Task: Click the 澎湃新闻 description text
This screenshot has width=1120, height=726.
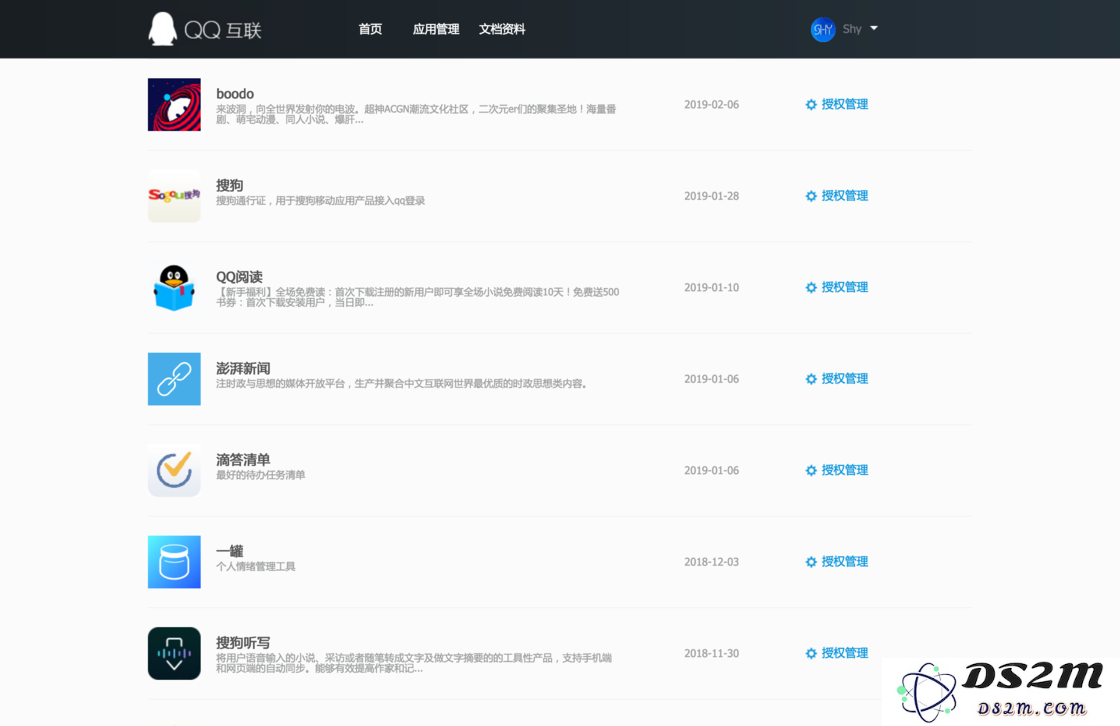Action: click(402, 384)
